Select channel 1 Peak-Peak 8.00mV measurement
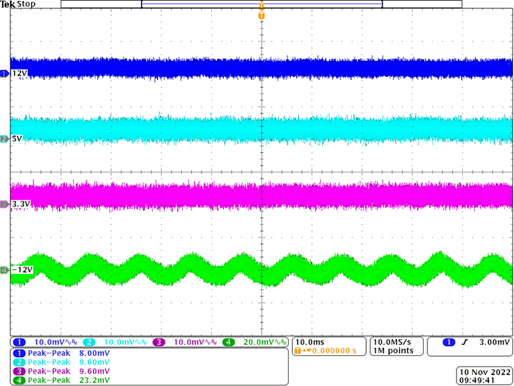This screenshot has height=386, width=514. click(61, 353)
